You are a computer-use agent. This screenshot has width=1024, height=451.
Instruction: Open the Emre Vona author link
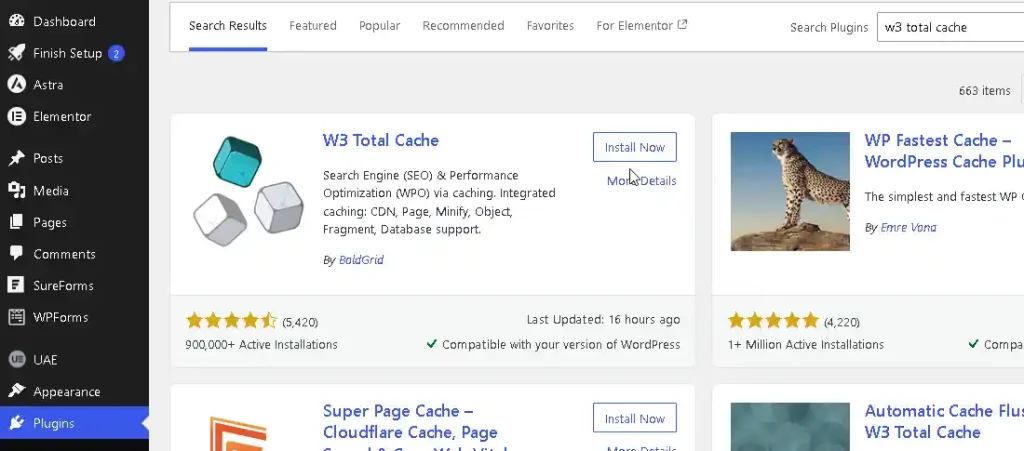click(908, 228)
